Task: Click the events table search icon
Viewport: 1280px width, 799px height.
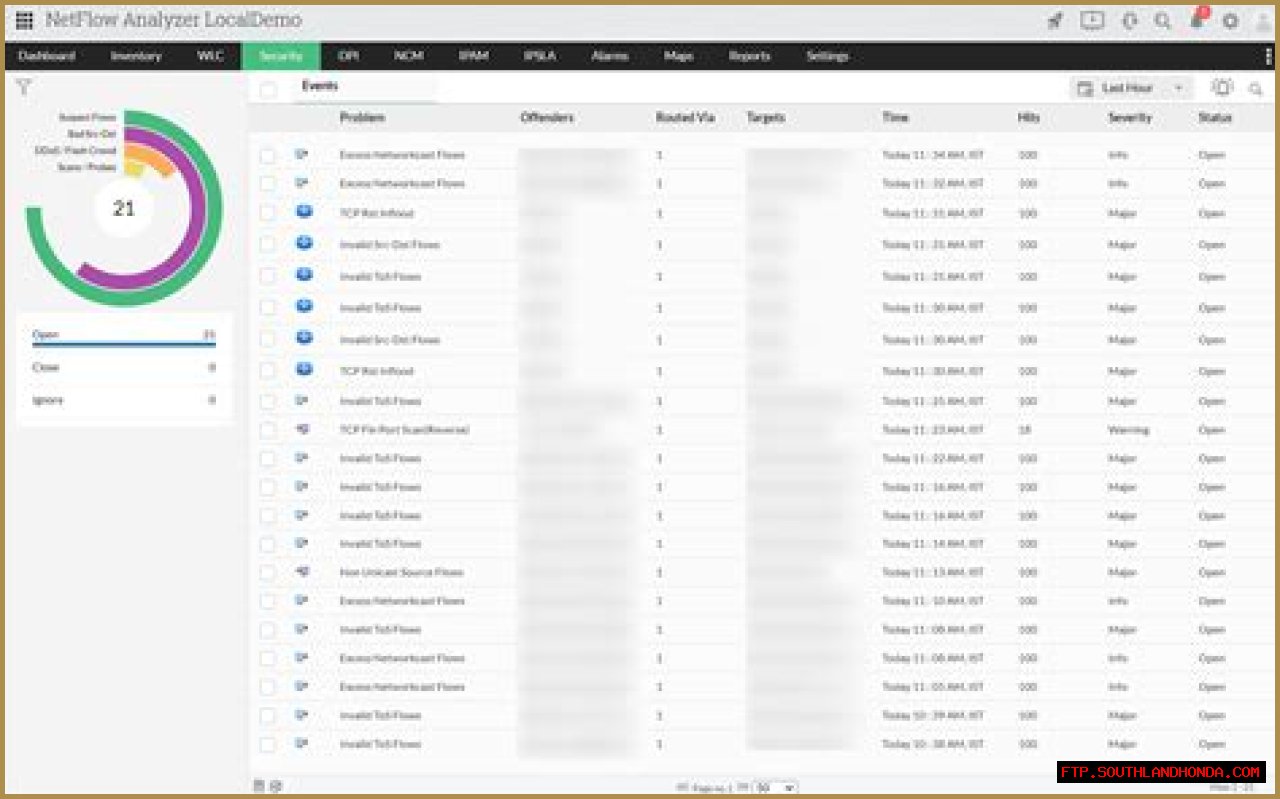Action: [1256, 89]
